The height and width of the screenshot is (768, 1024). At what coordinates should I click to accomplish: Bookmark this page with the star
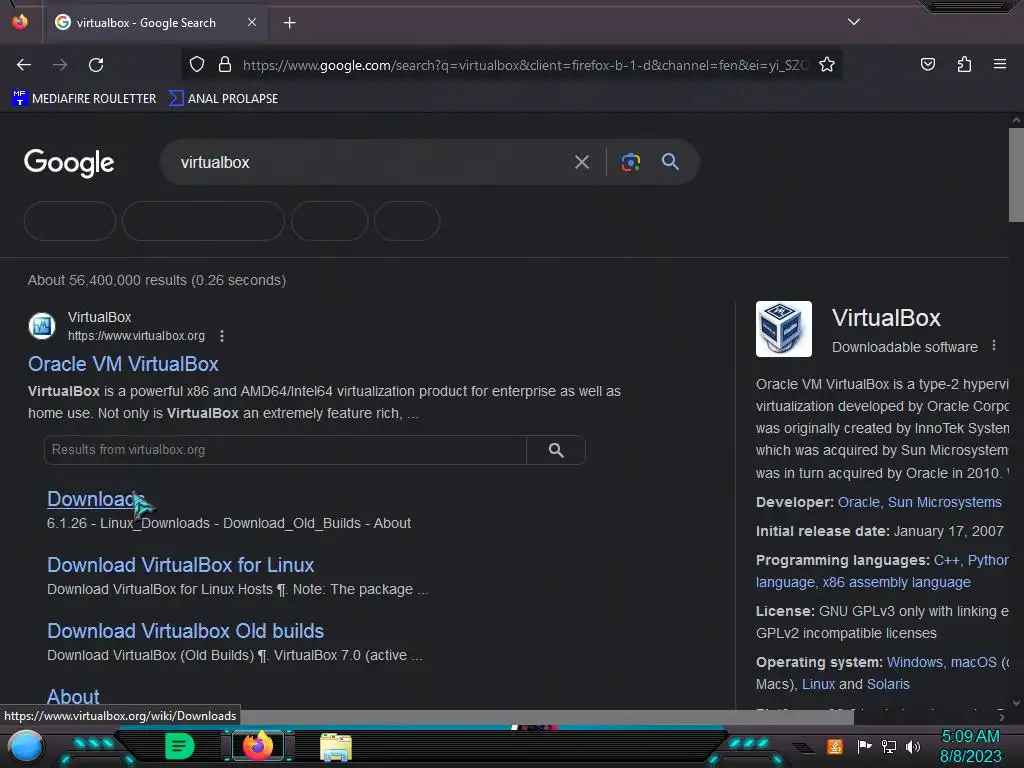point(827,65)
